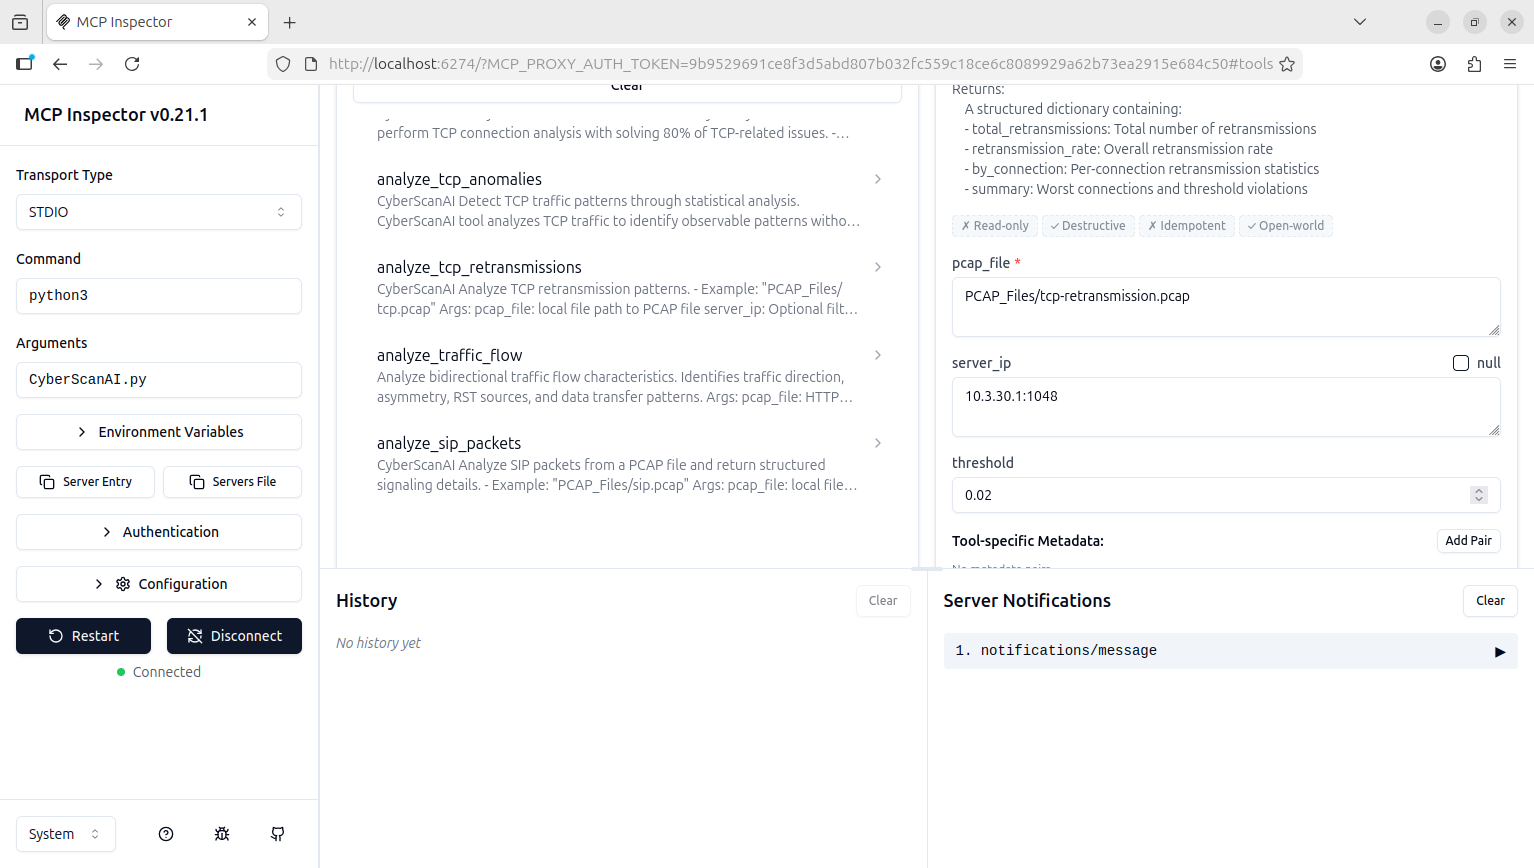Open the System theme dropdown
Viewport: 1534px width, 868px height.
65,834
